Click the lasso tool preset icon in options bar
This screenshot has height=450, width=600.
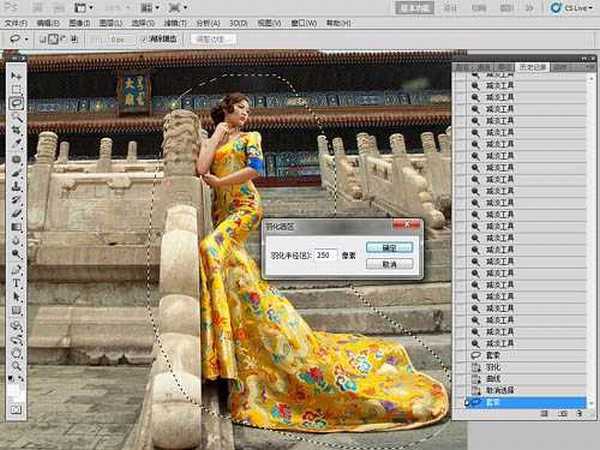14,39
